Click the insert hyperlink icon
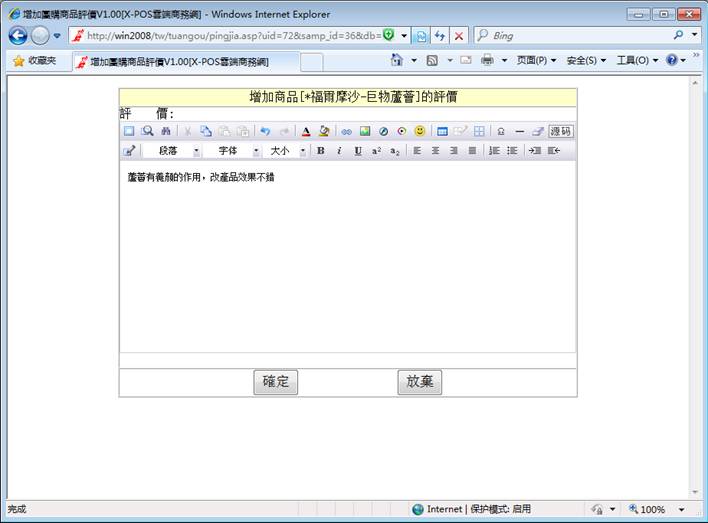The width and height of the screenshot is (708, 523). (x=347, y=131)
